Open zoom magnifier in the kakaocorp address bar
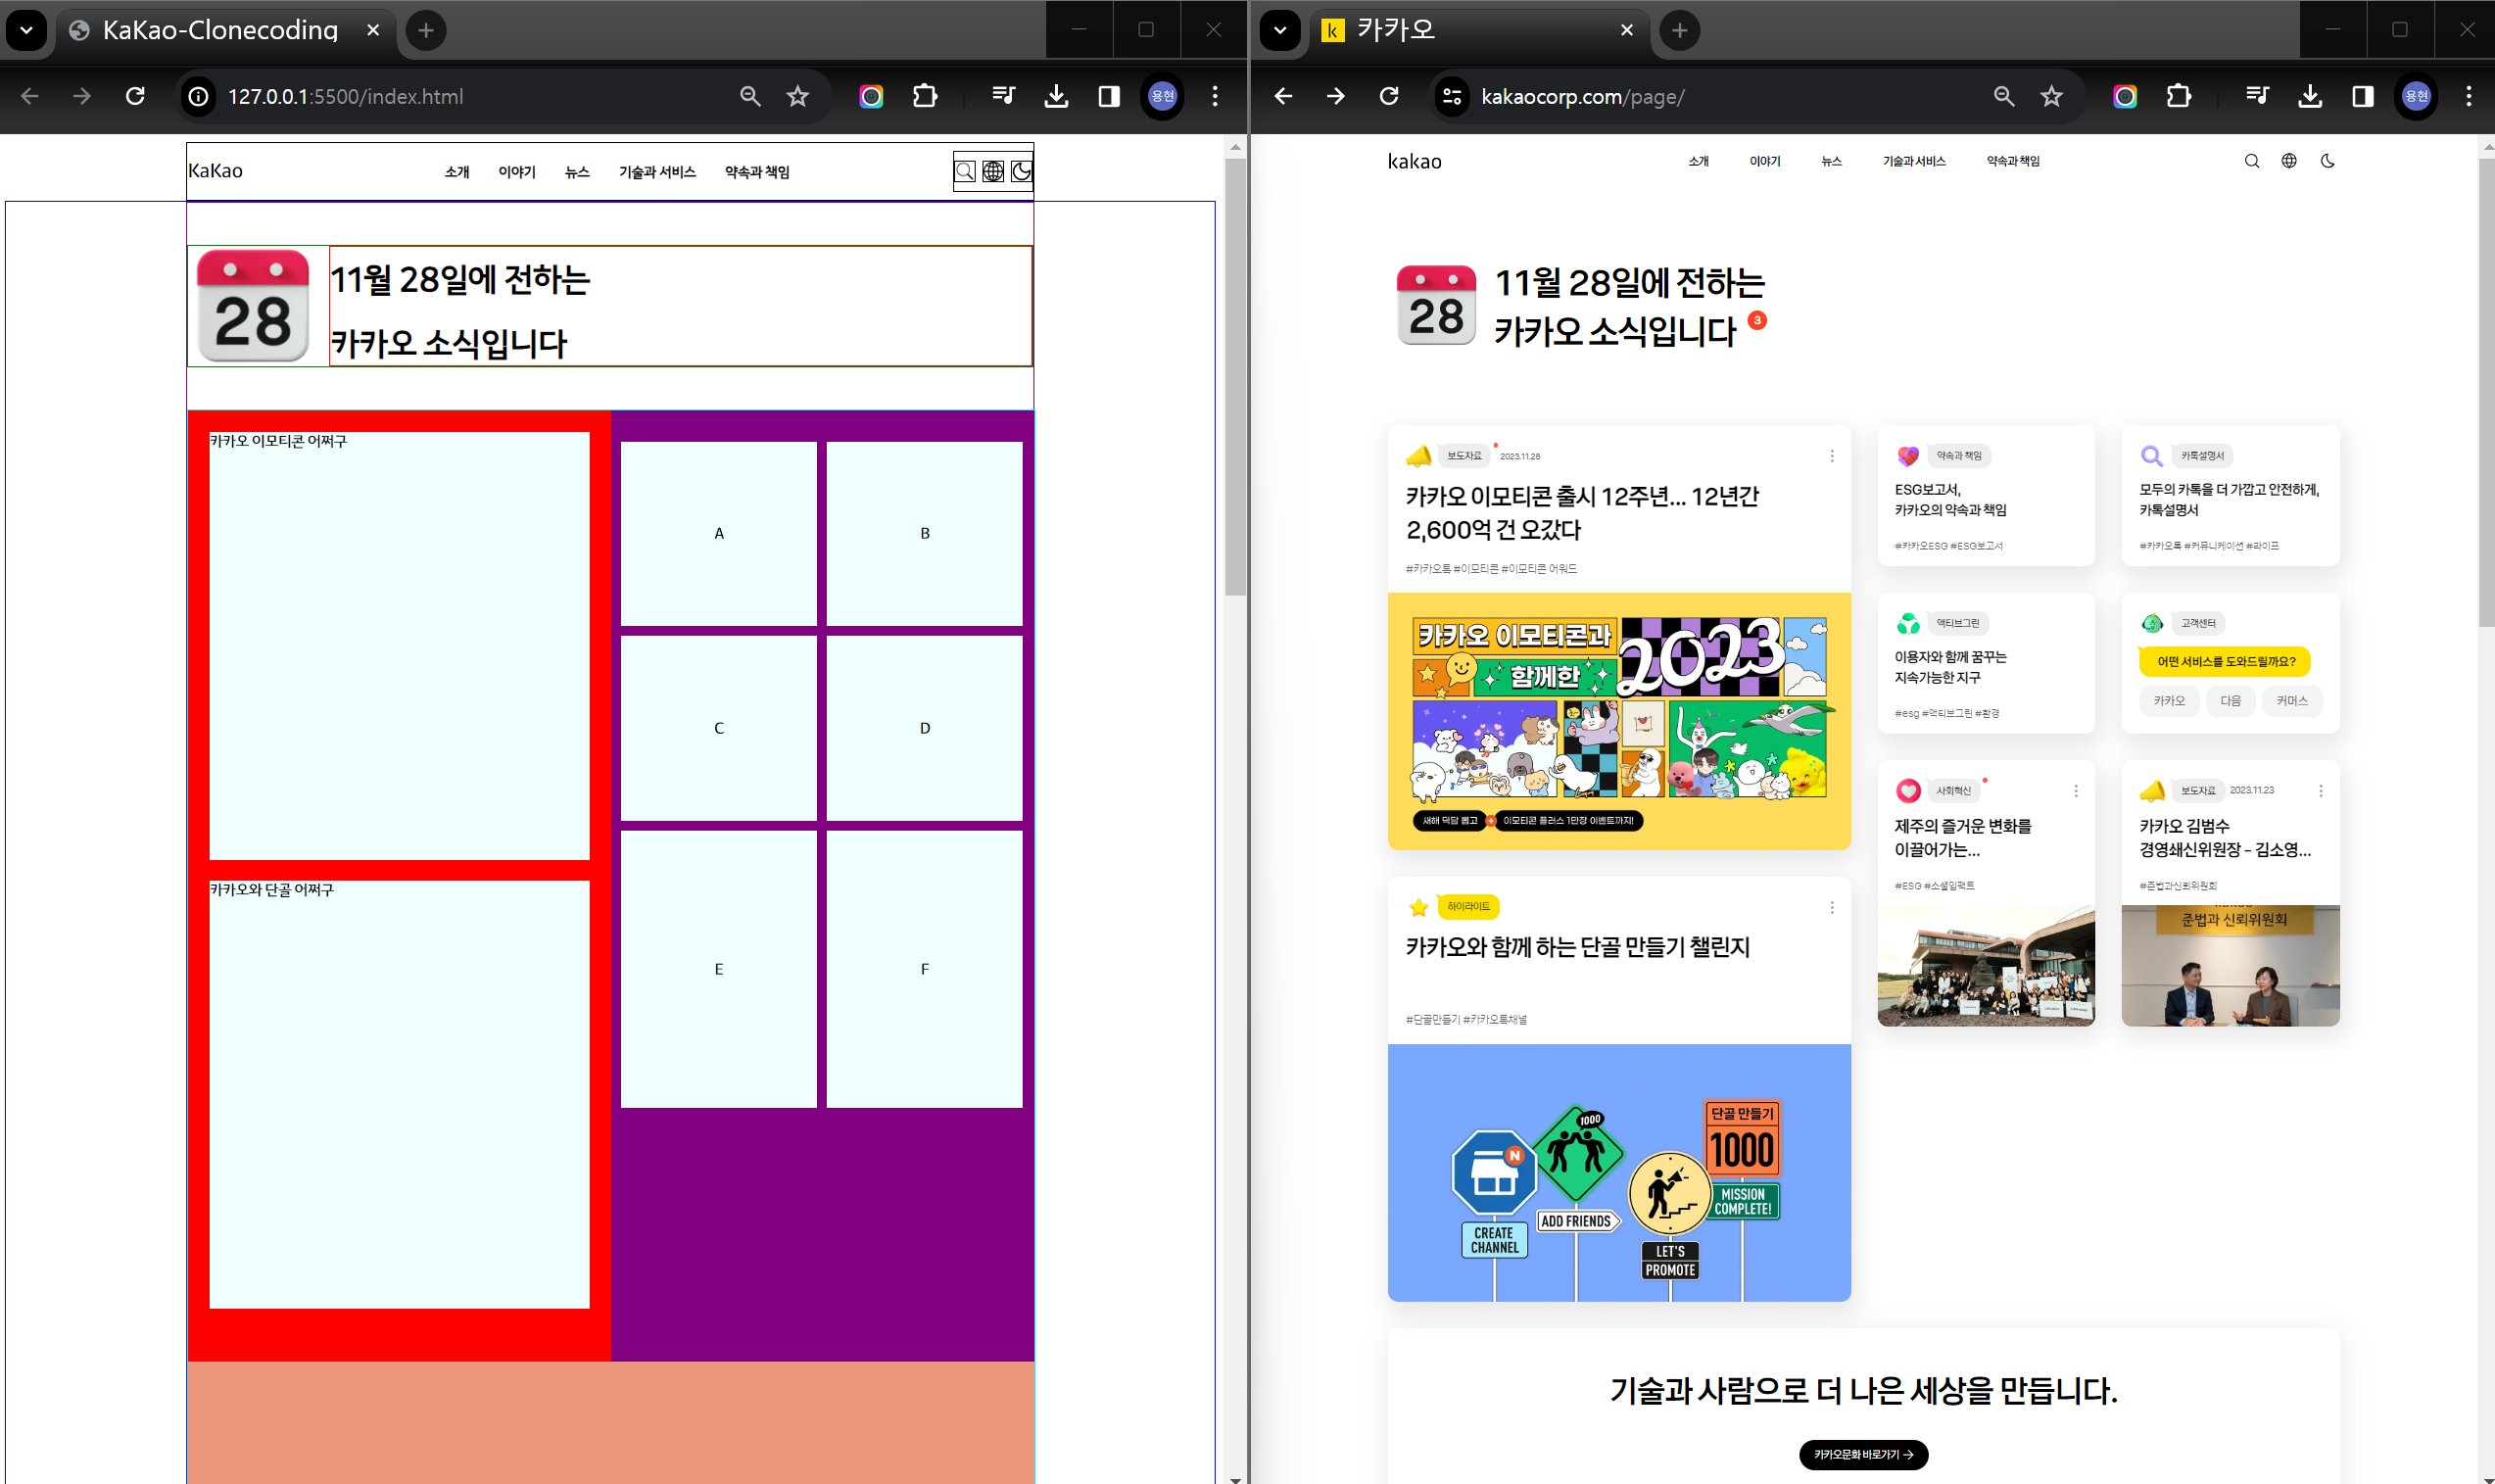2495x1484 pixels. [x=2004, y=96]
